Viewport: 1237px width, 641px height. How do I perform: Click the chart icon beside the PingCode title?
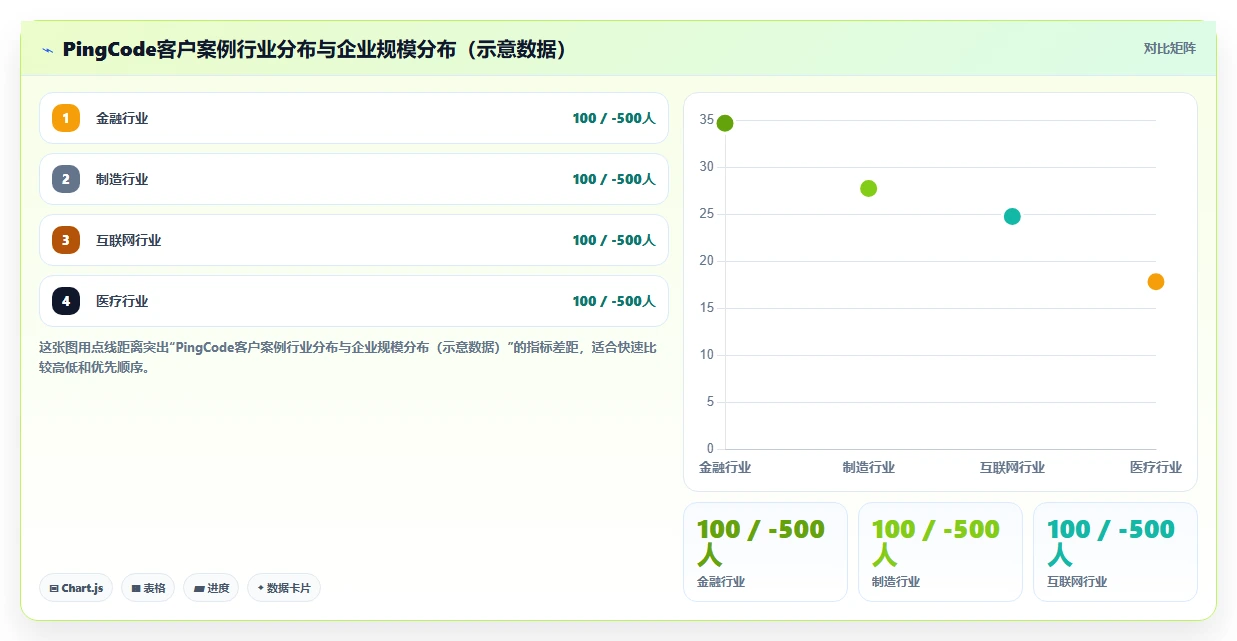(47, 50)
